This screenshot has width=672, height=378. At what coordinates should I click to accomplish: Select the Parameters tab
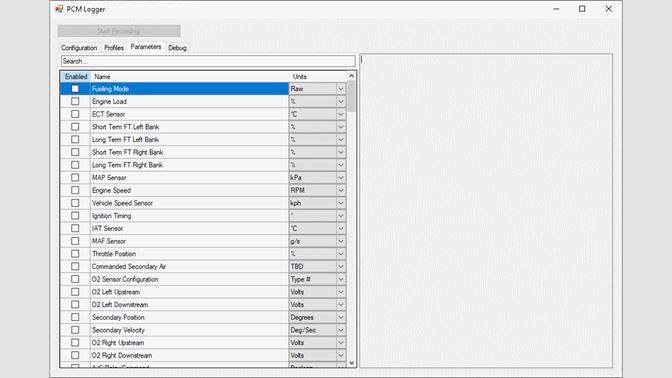click(x=146, y=47)
